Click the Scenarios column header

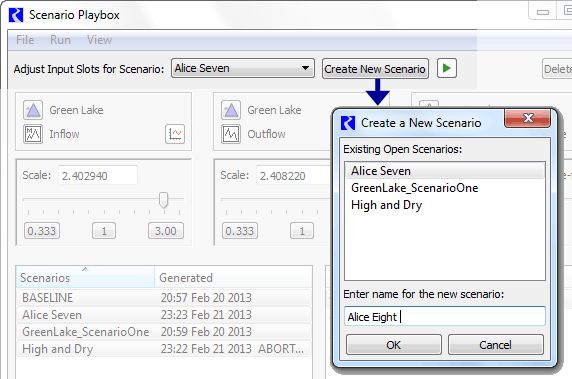tap(85, 277)
